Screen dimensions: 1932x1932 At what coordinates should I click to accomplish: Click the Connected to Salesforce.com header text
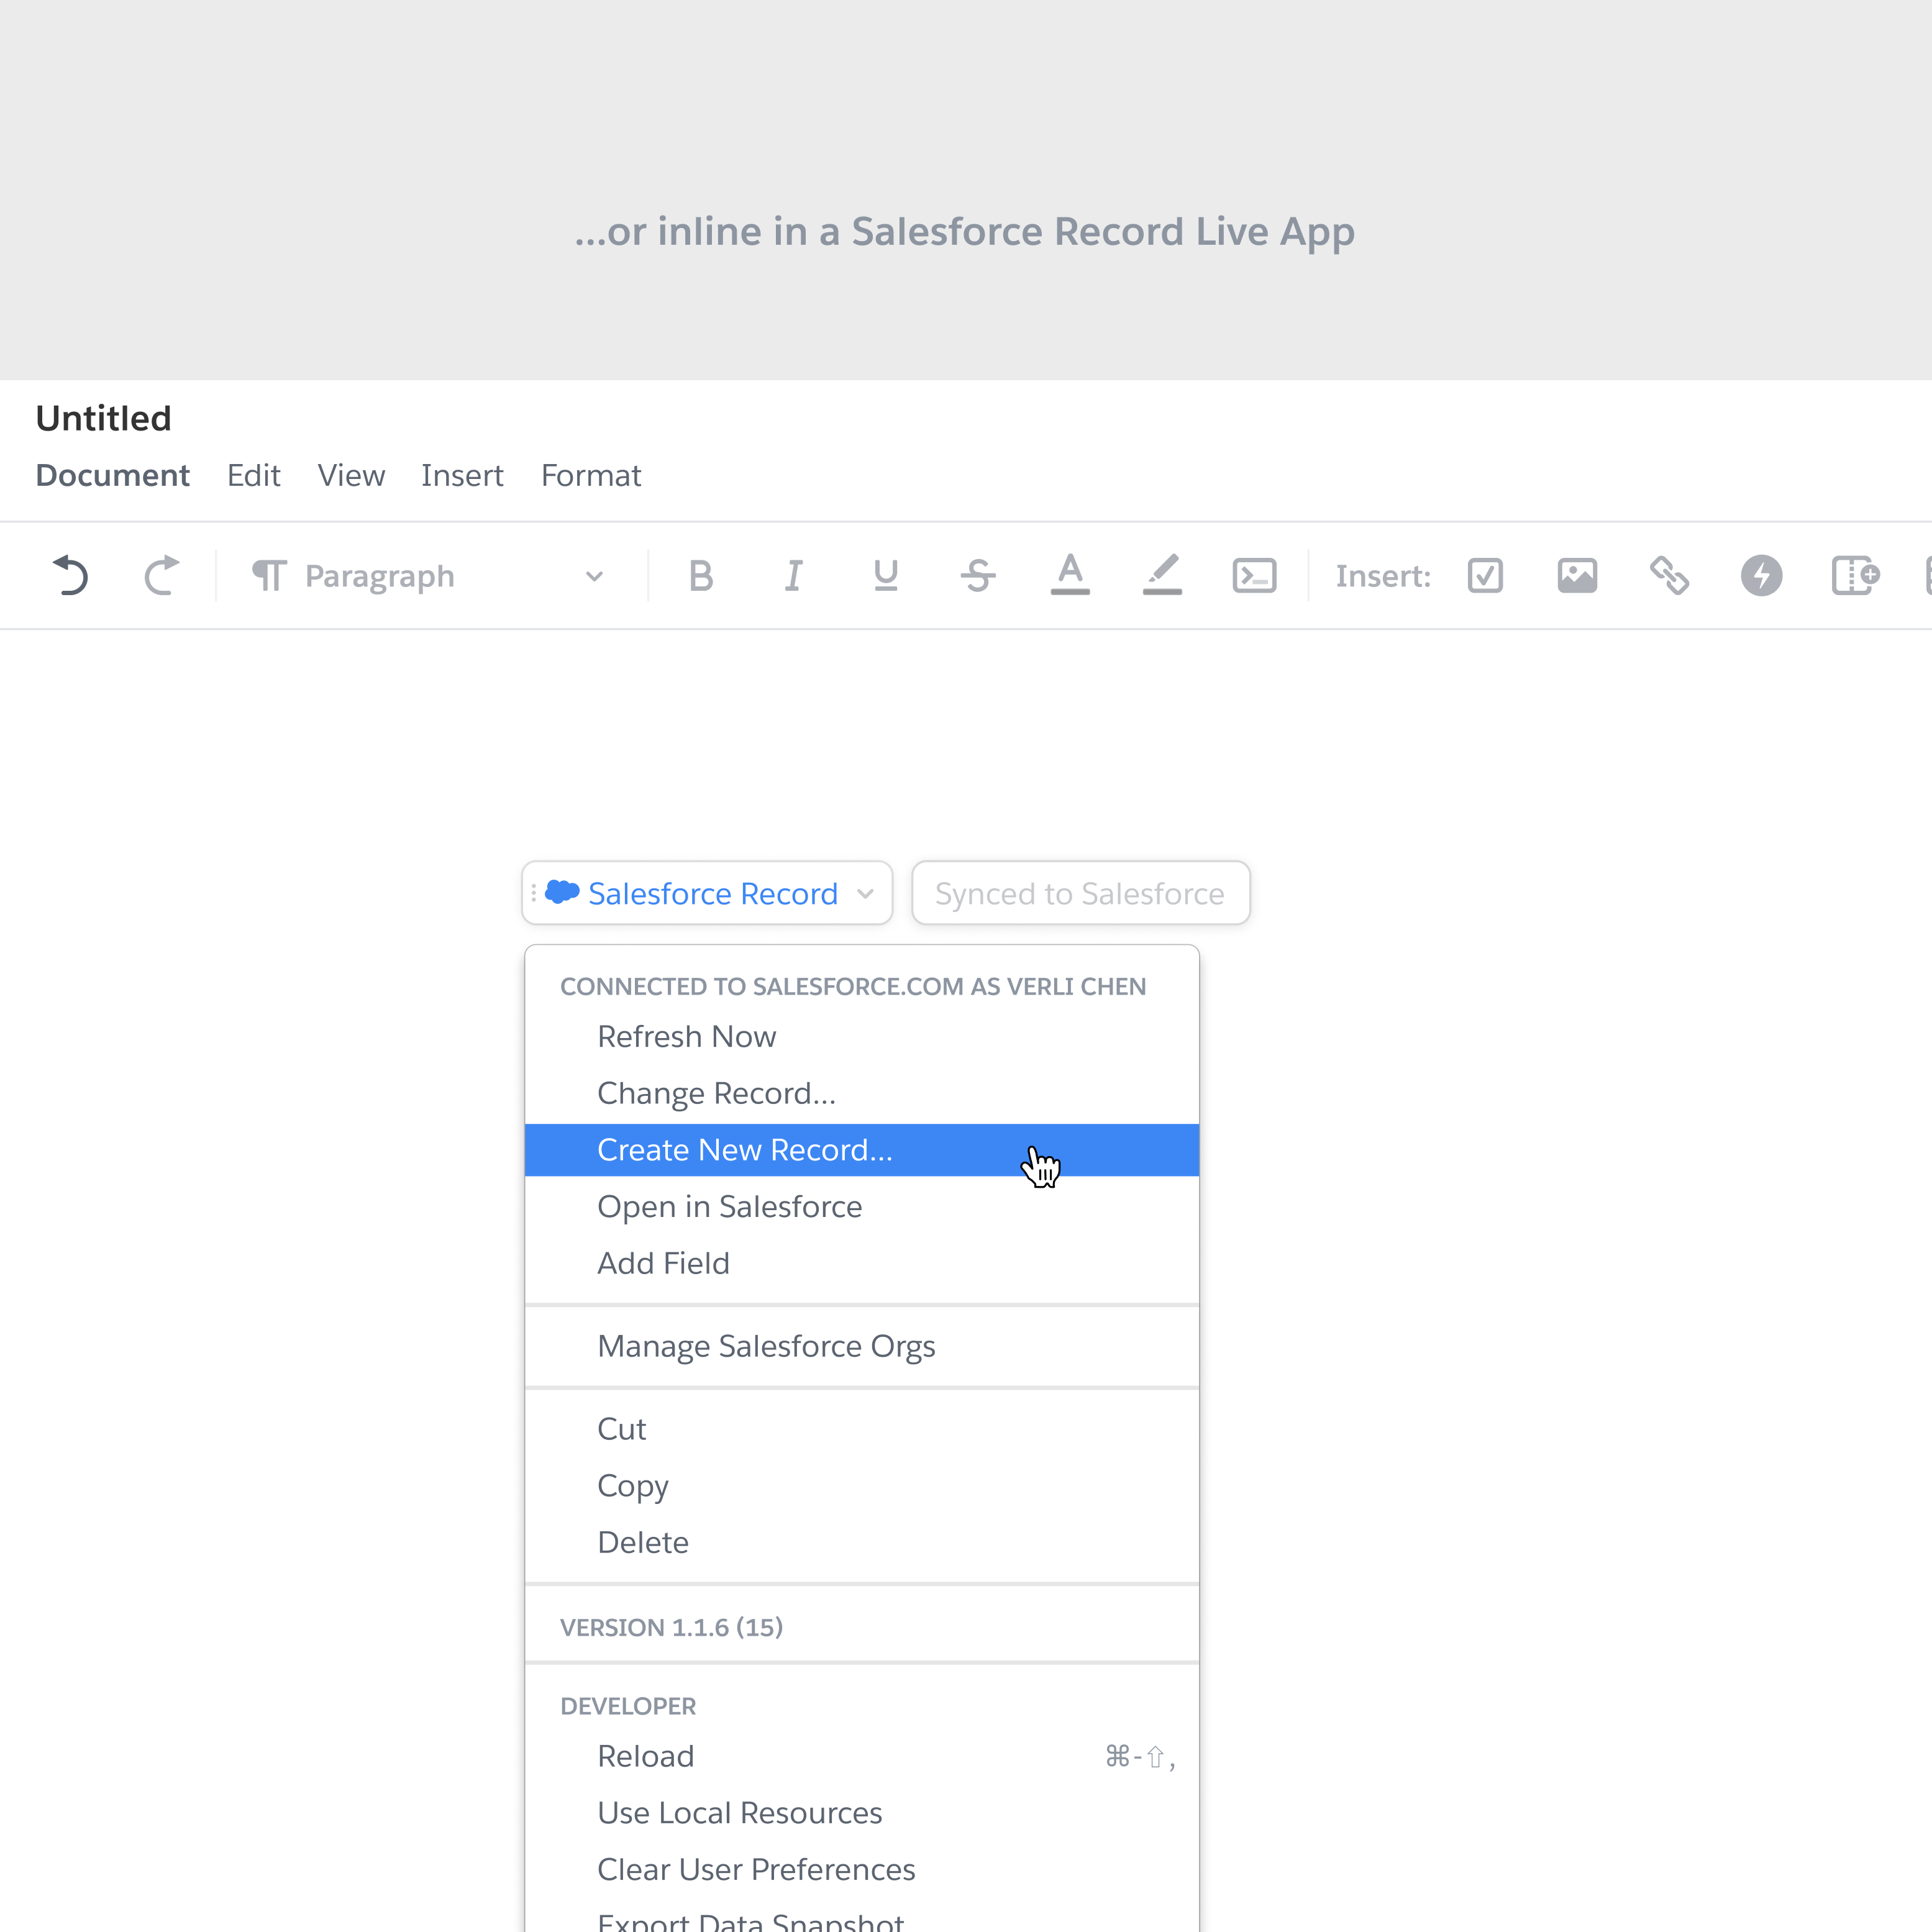[x=853, y=987]
